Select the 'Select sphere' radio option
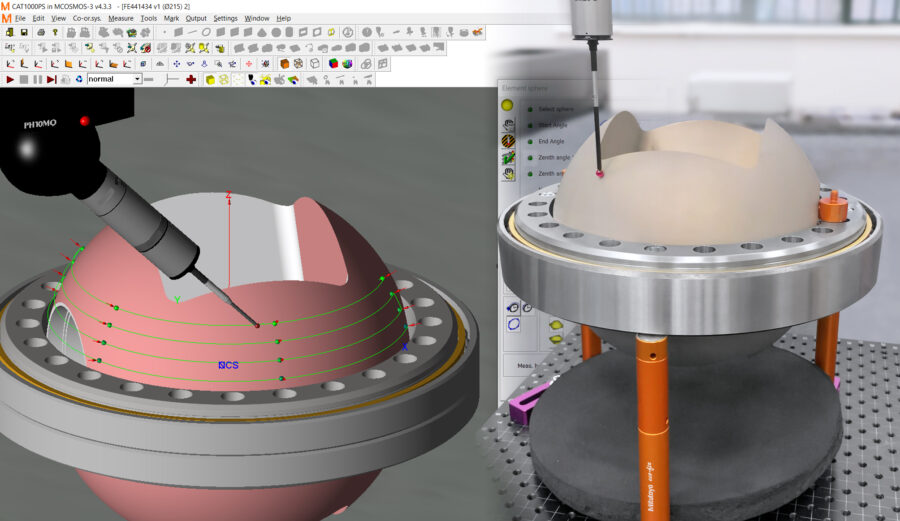Image resolution: width=900 pixels, height=521 pixels. (x=529, y=108)
